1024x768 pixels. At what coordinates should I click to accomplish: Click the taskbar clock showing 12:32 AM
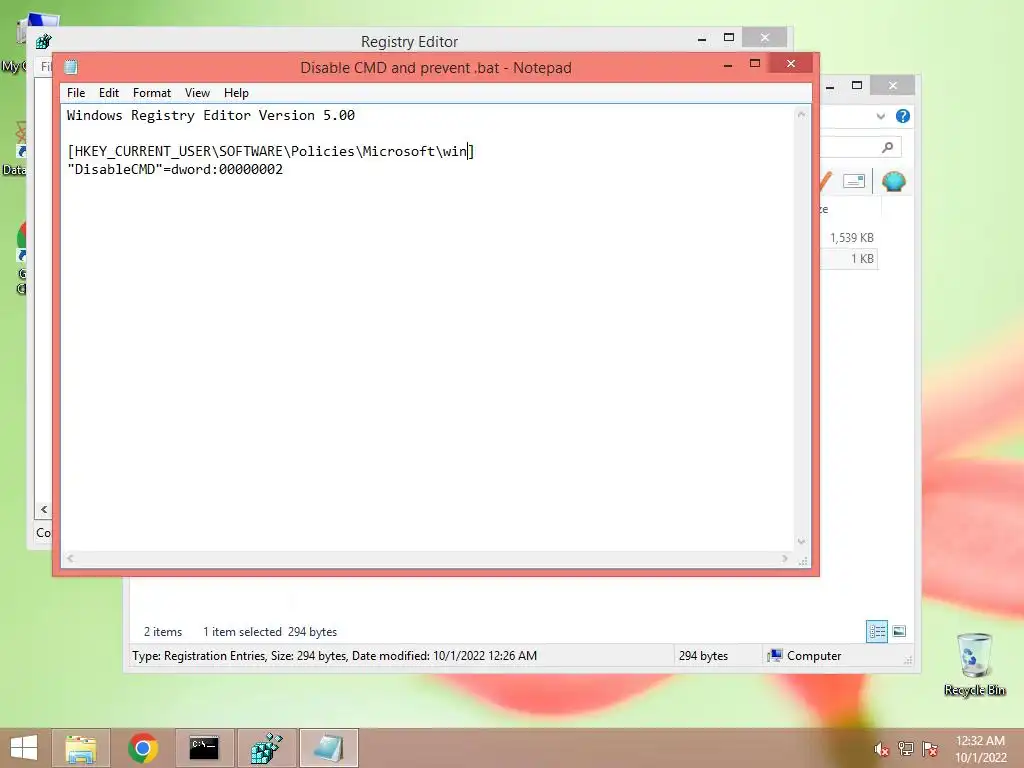(980, 749)
